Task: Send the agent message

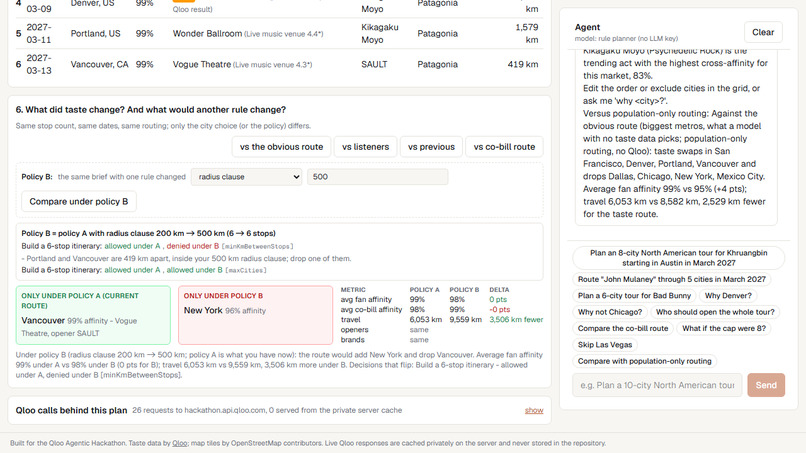Action: pyautogui.click(x=766, y=385)
